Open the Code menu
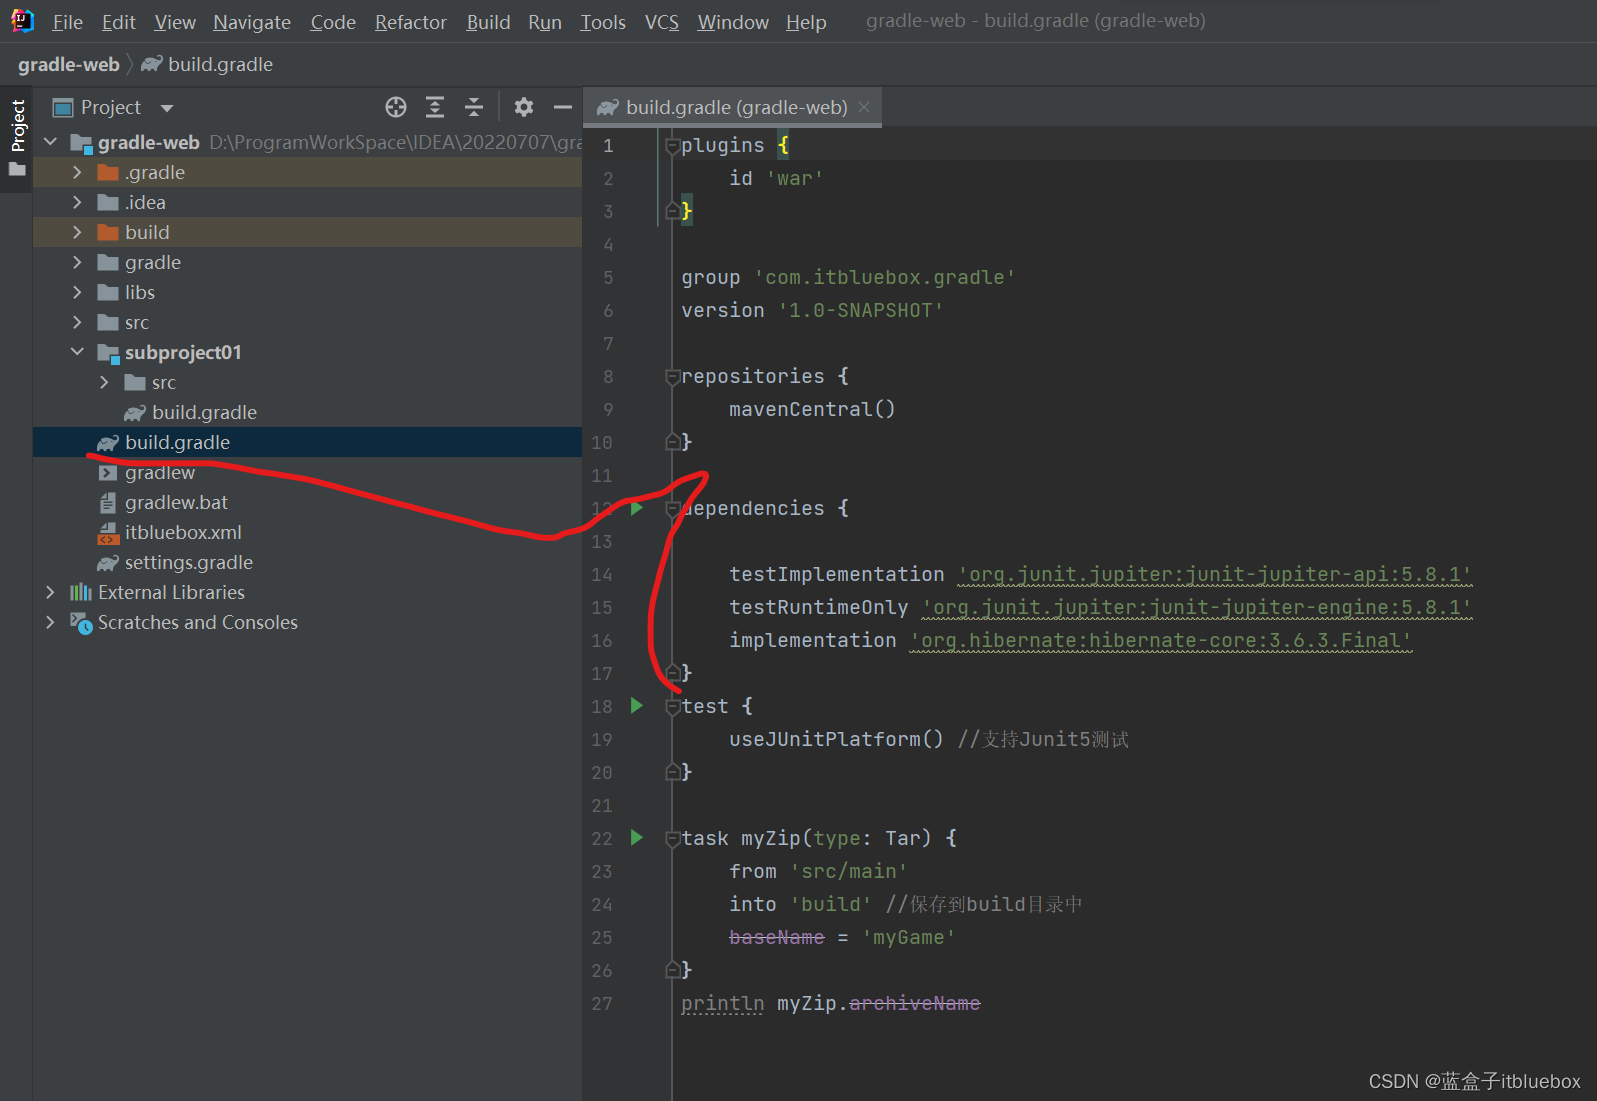 [x=333, y=22]
